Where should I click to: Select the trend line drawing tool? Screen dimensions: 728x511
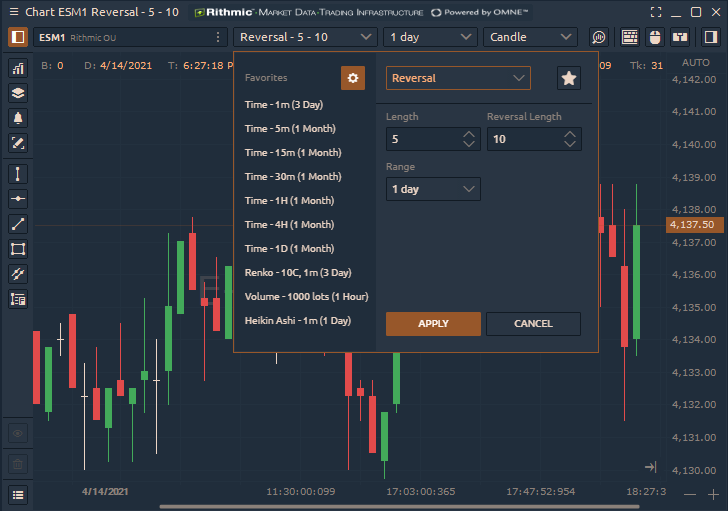click(18, 224)
